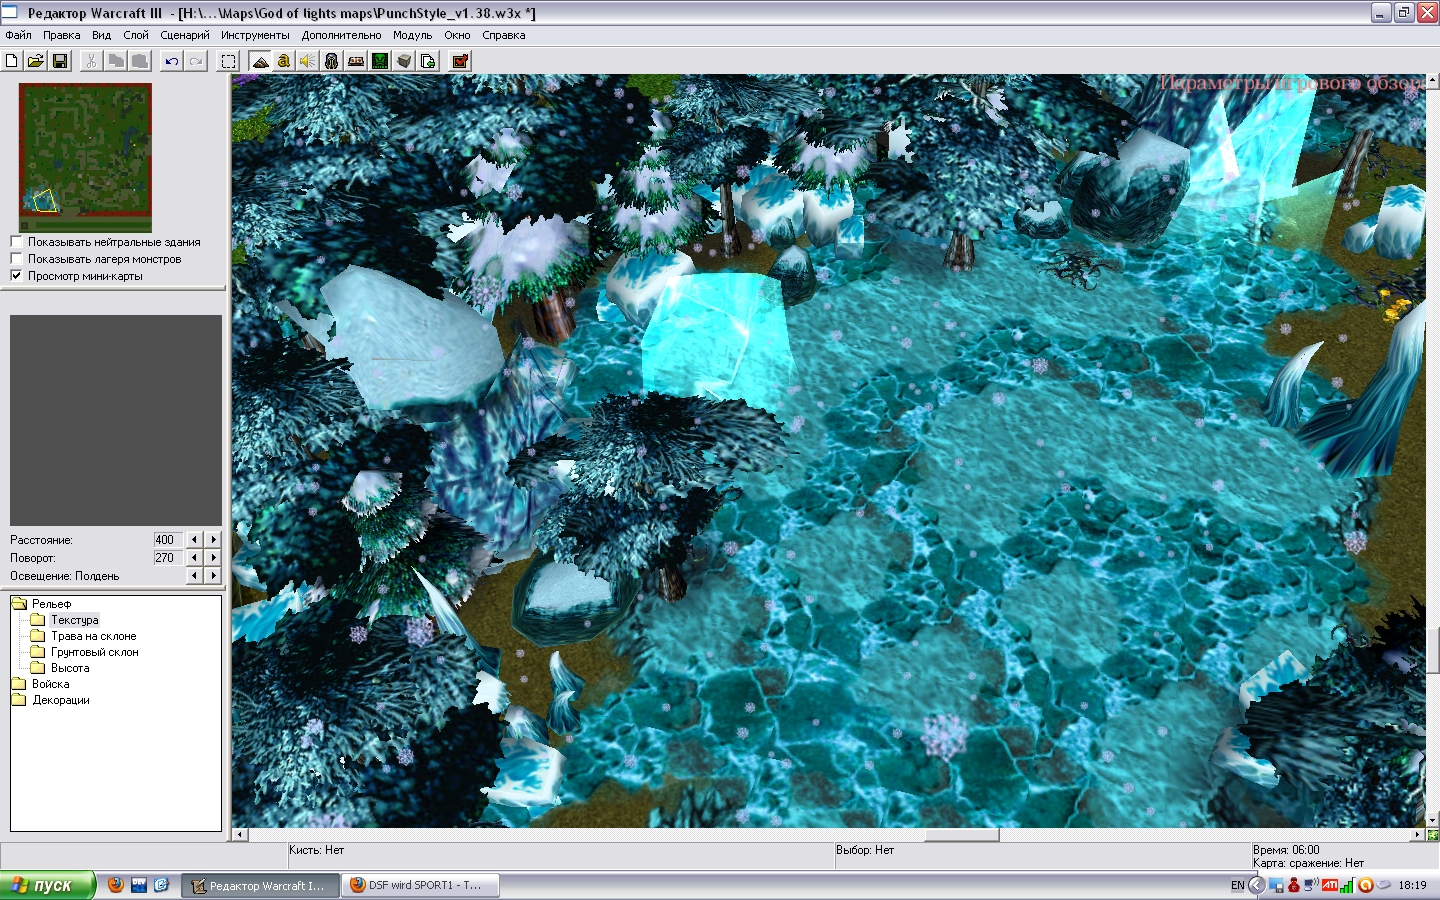
Task: Open the Слой menu
Action: 136,35
